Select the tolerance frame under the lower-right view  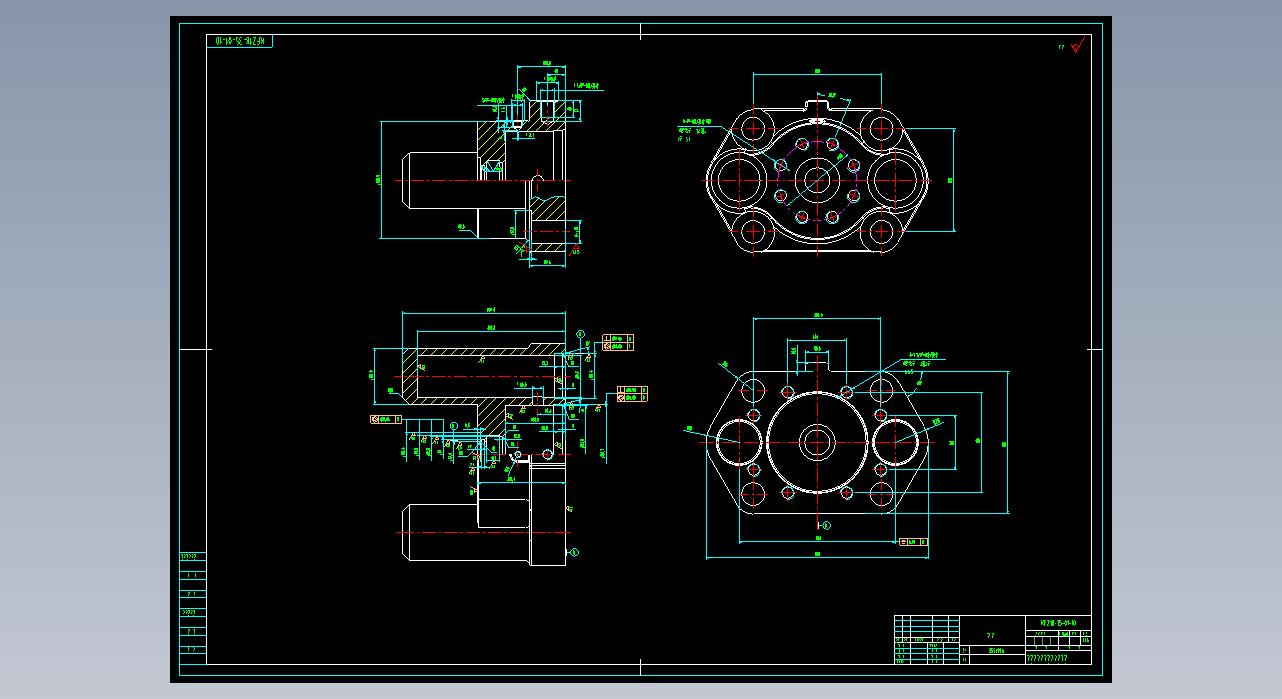(x=914, y=542)
